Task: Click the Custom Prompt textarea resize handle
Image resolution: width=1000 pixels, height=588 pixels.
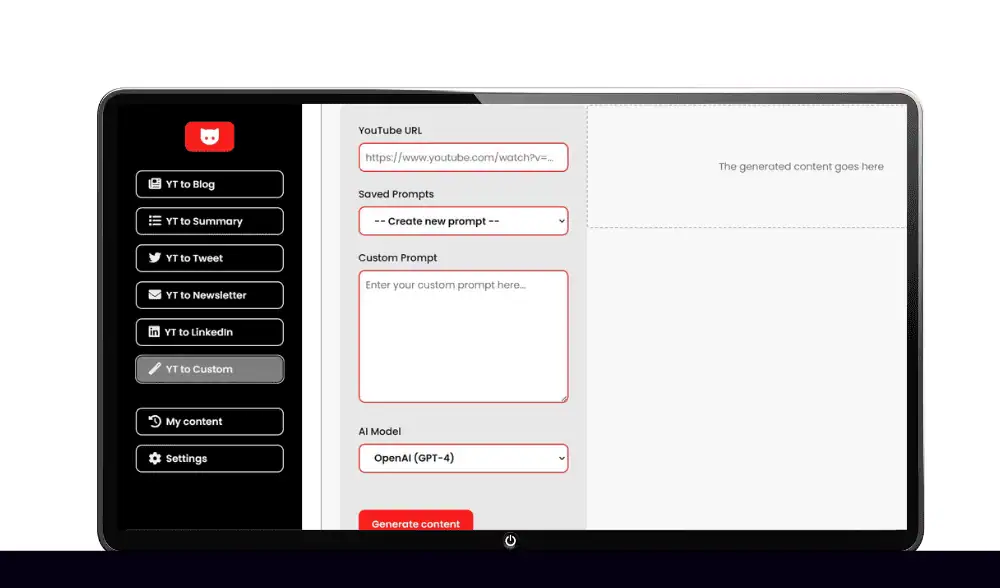Action: pyautogui.click(x=564, y=398)
